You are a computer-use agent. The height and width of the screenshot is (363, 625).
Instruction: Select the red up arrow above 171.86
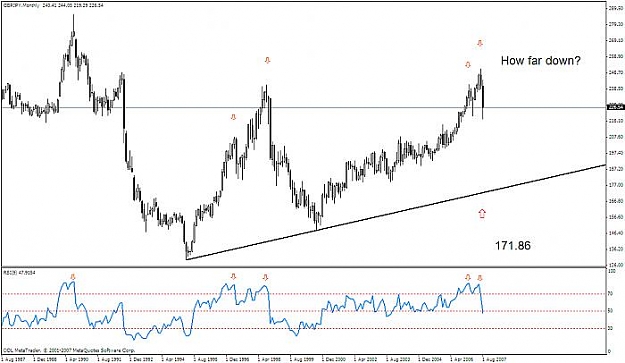point(482,214)
